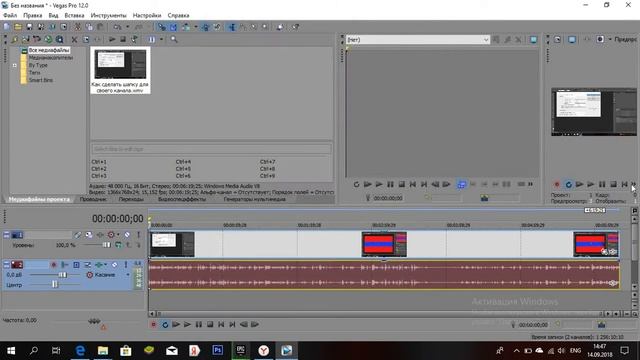
Task: Open the Касание automation mode dropdown
Action: [109, 275]
